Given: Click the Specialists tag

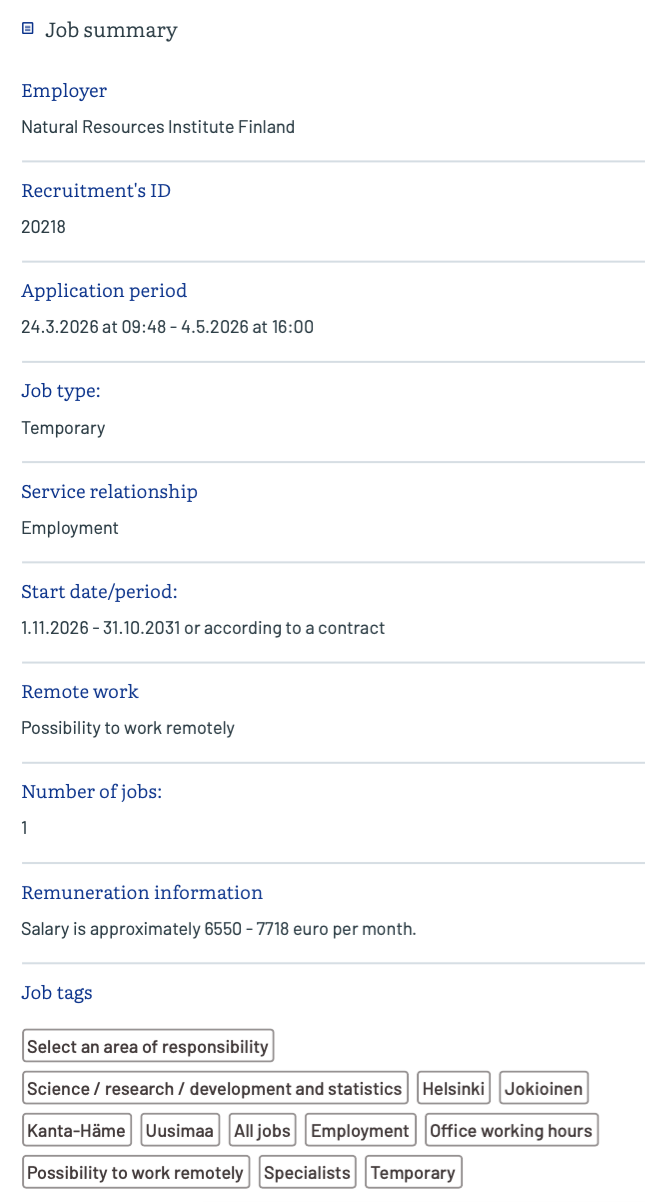Looking at the screenshot, I should (x=308, y=1173).
